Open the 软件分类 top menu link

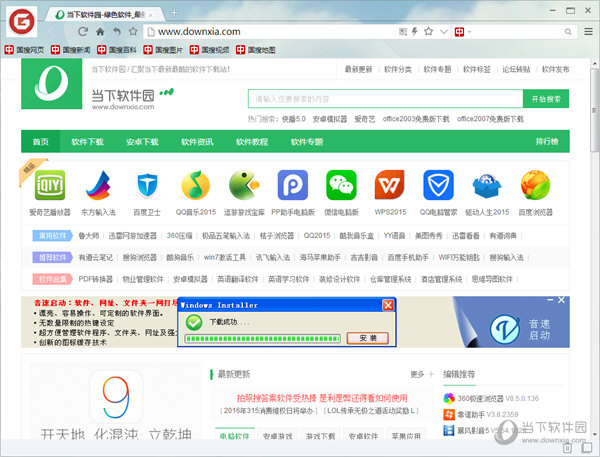tap(398, 69)
